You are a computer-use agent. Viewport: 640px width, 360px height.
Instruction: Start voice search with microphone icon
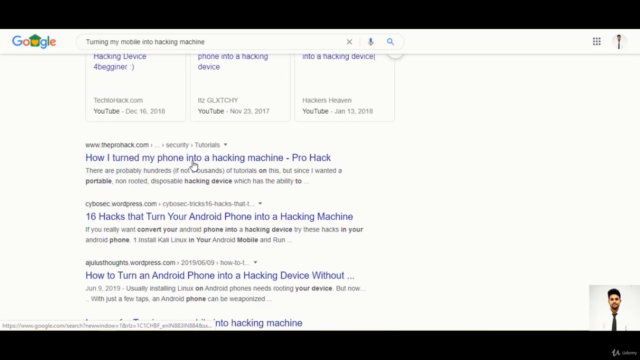[371, 42]
